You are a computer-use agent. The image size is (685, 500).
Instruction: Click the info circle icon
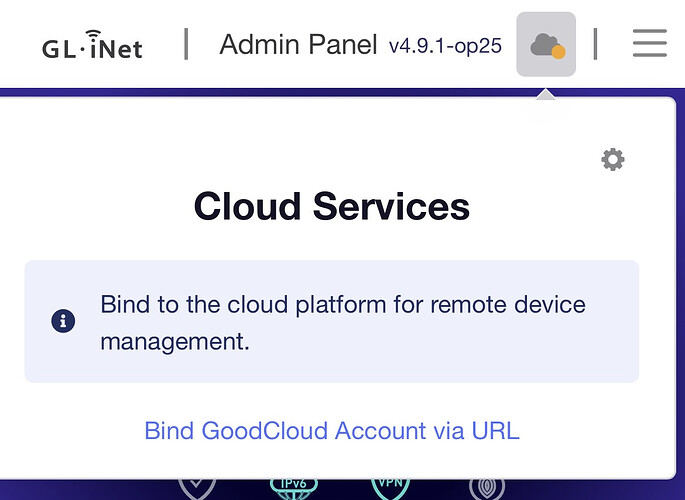tap(63, 321)
